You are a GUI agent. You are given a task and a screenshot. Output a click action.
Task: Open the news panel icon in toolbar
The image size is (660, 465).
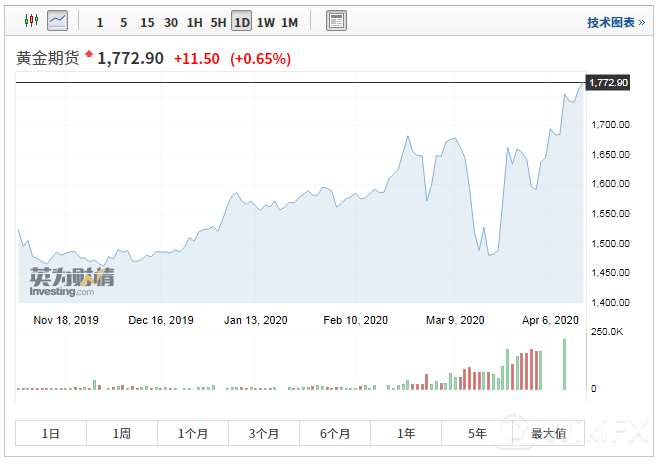tap(337, 21)
